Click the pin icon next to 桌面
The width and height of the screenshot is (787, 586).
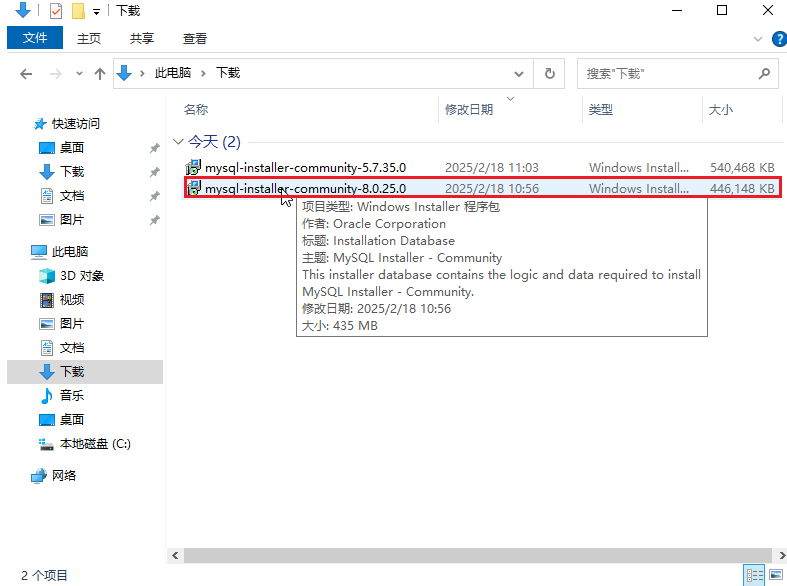(x=155, y=148)
